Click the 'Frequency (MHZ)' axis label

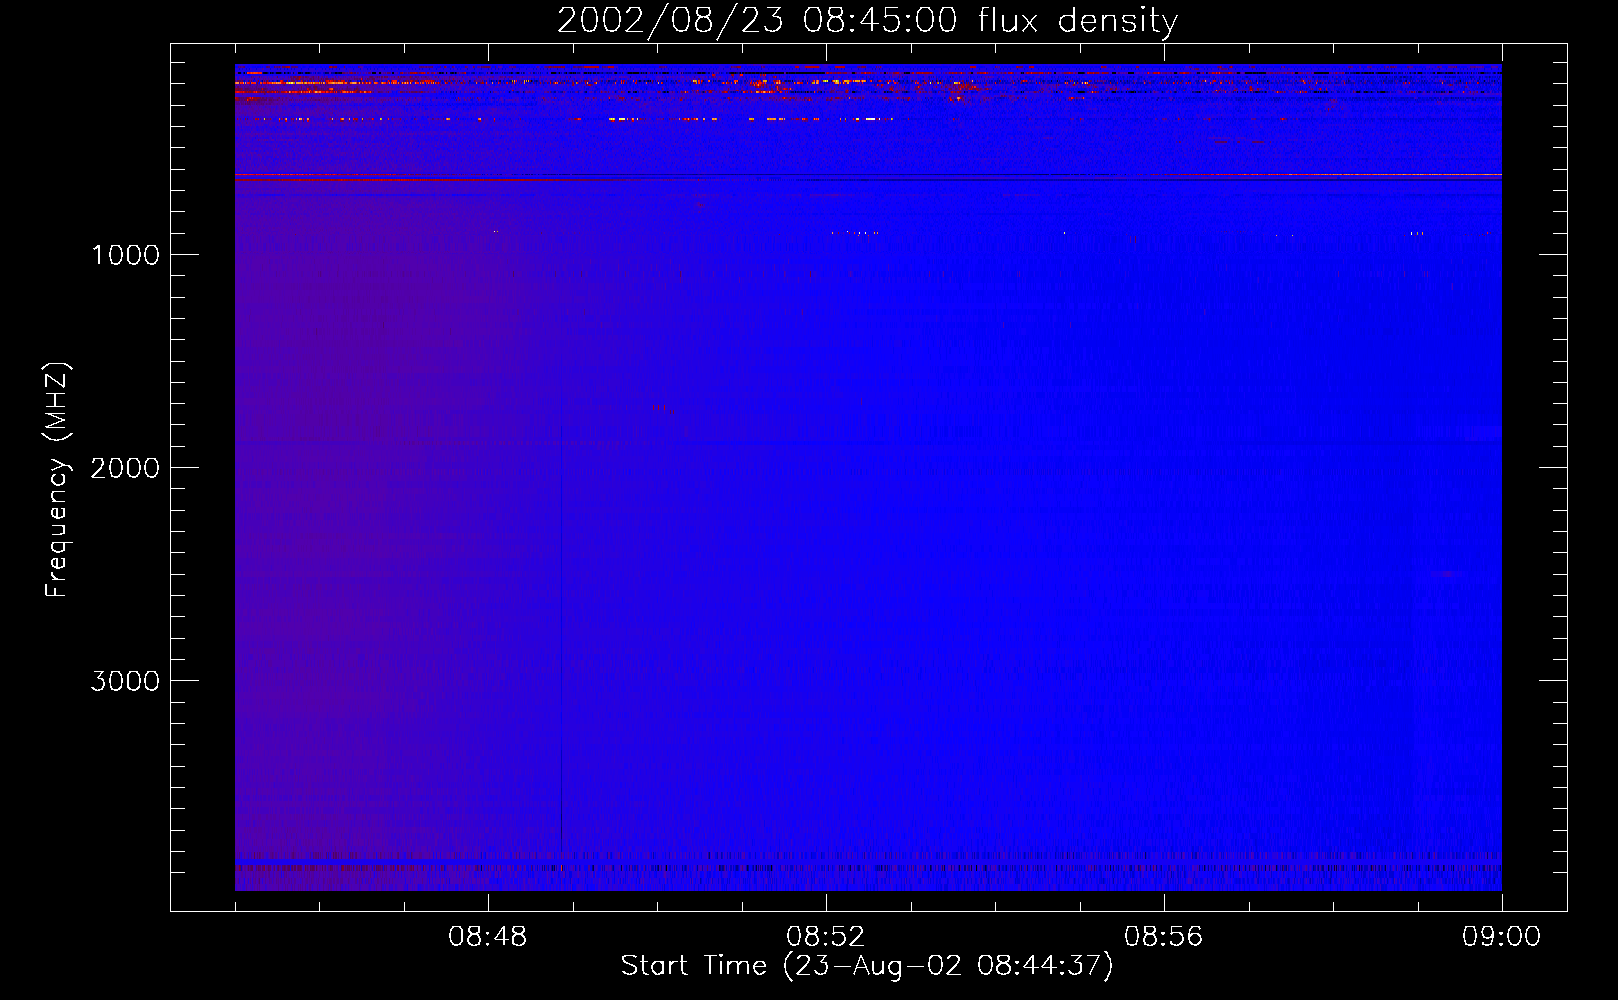coord(57,480)
